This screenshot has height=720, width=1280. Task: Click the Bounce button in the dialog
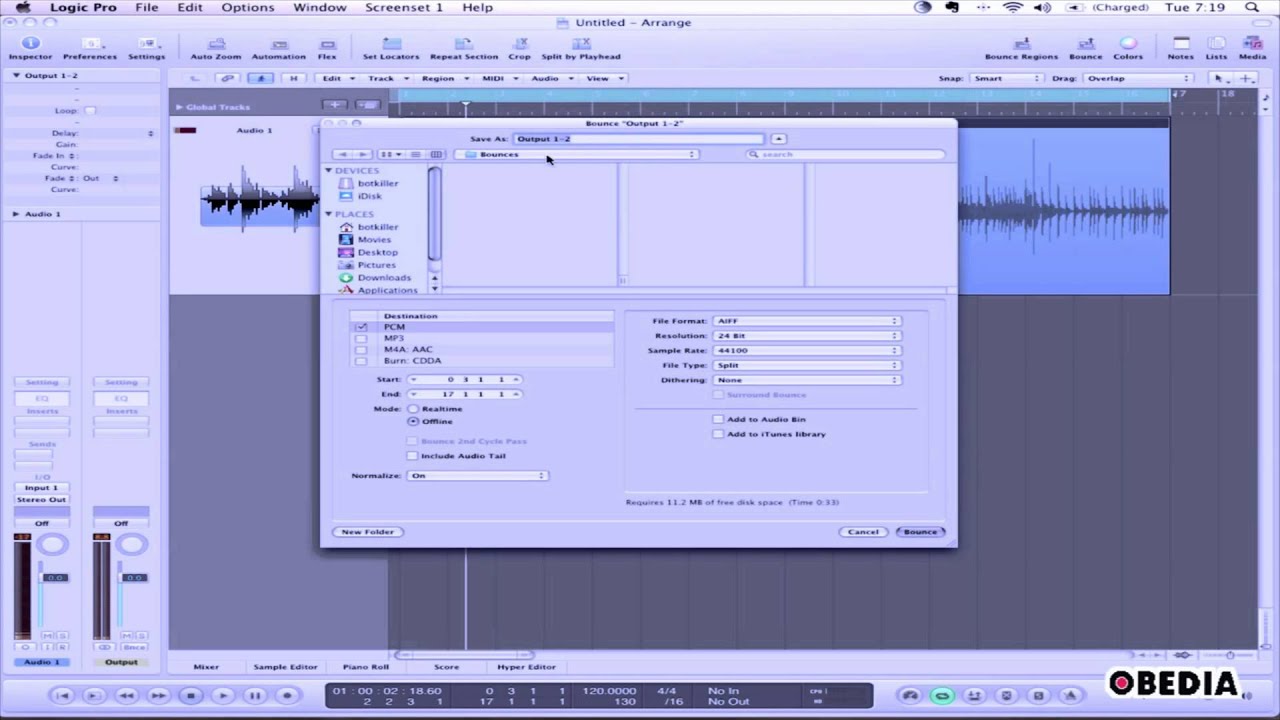920,532
